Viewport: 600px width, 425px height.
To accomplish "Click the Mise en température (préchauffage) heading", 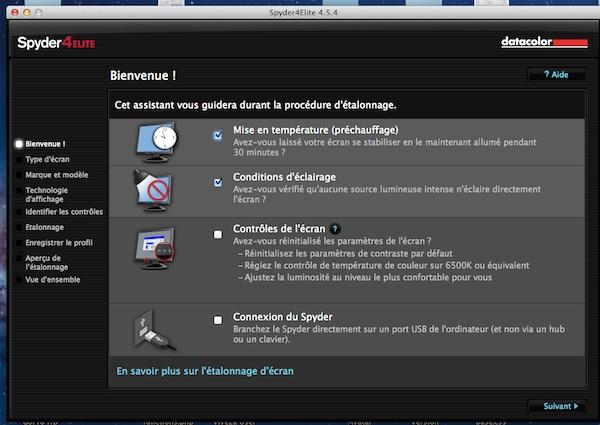I will point(316,130).
